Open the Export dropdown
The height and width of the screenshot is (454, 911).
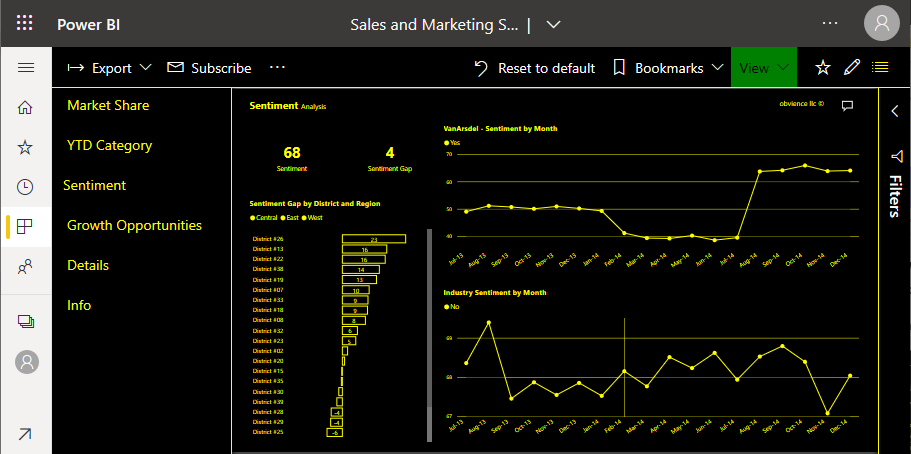click(109, 68)
